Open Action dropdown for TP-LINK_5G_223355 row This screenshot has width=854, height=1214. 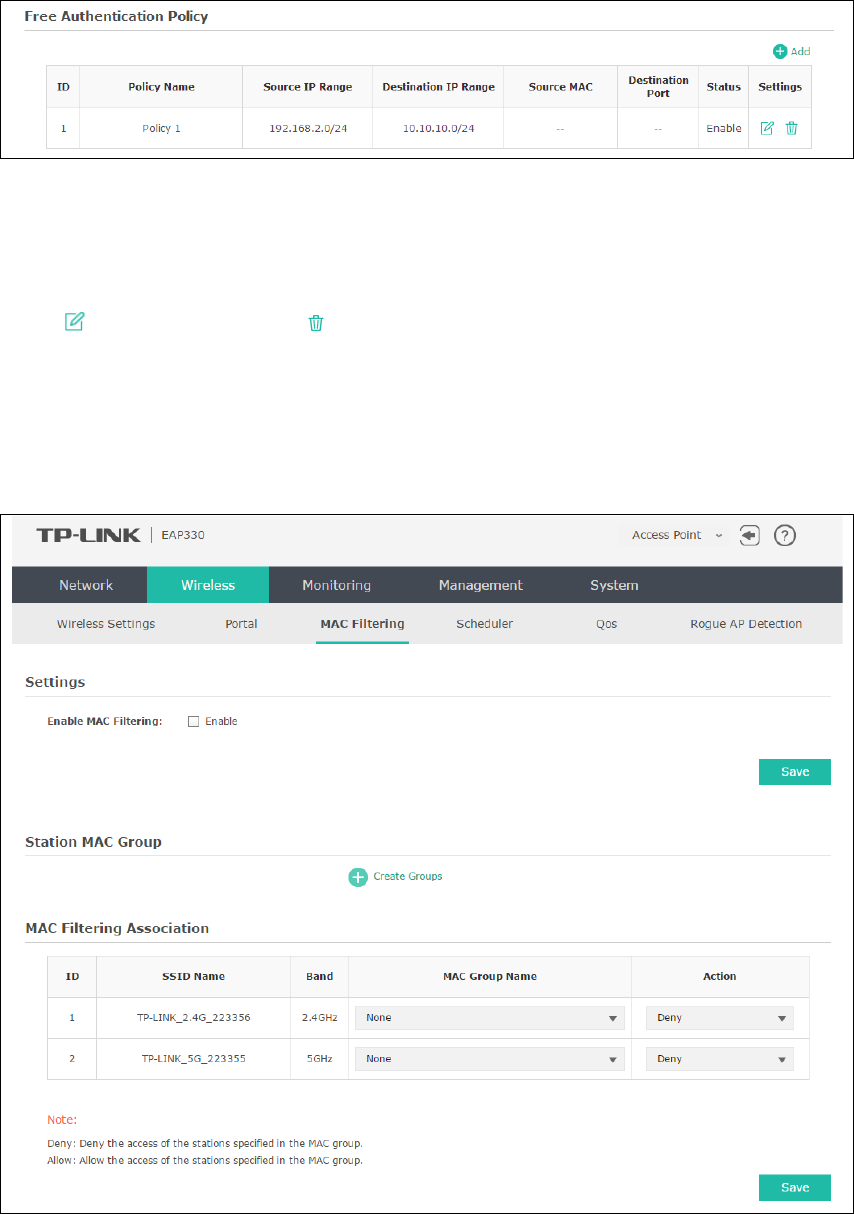click(720, 1059)
